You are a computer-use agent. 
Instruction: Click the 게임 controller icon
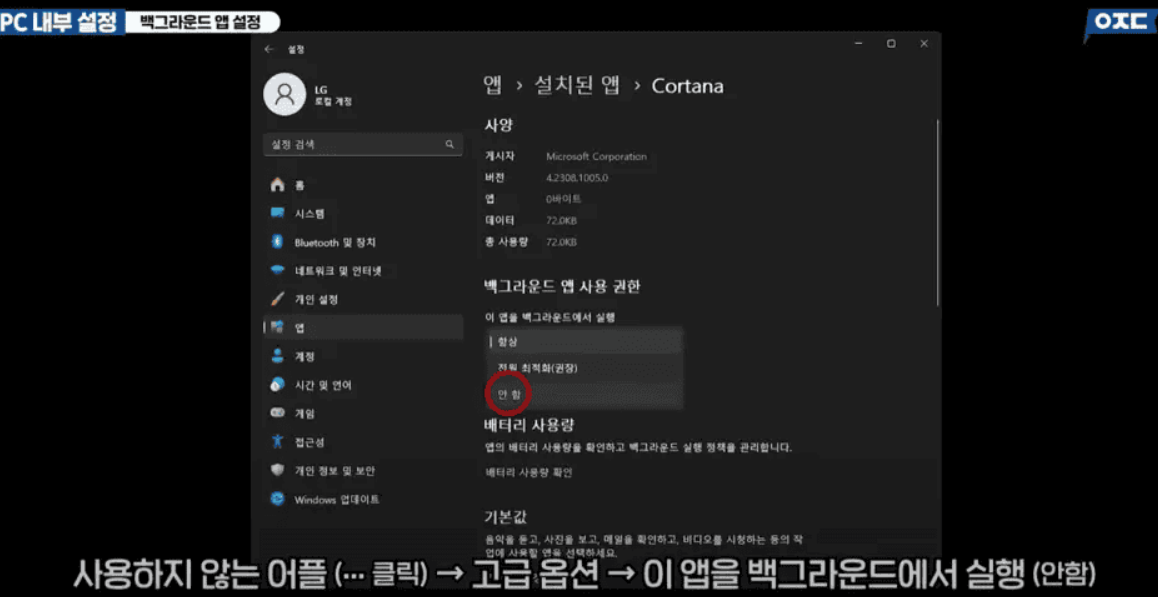[278, 413]
